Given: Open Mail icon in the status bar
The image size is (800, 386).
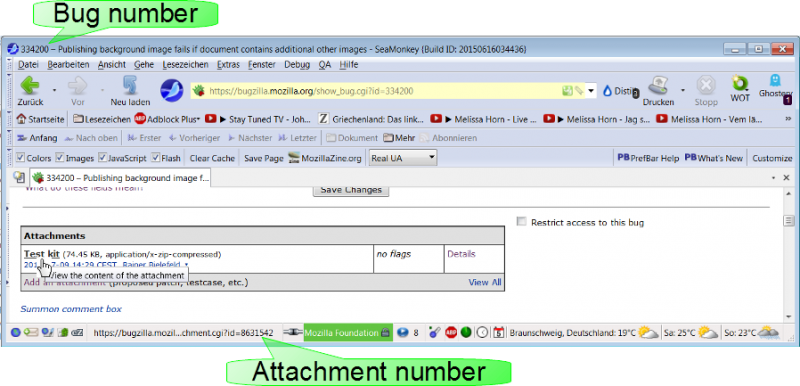Looking at the screenshot, I should point(31,332).
